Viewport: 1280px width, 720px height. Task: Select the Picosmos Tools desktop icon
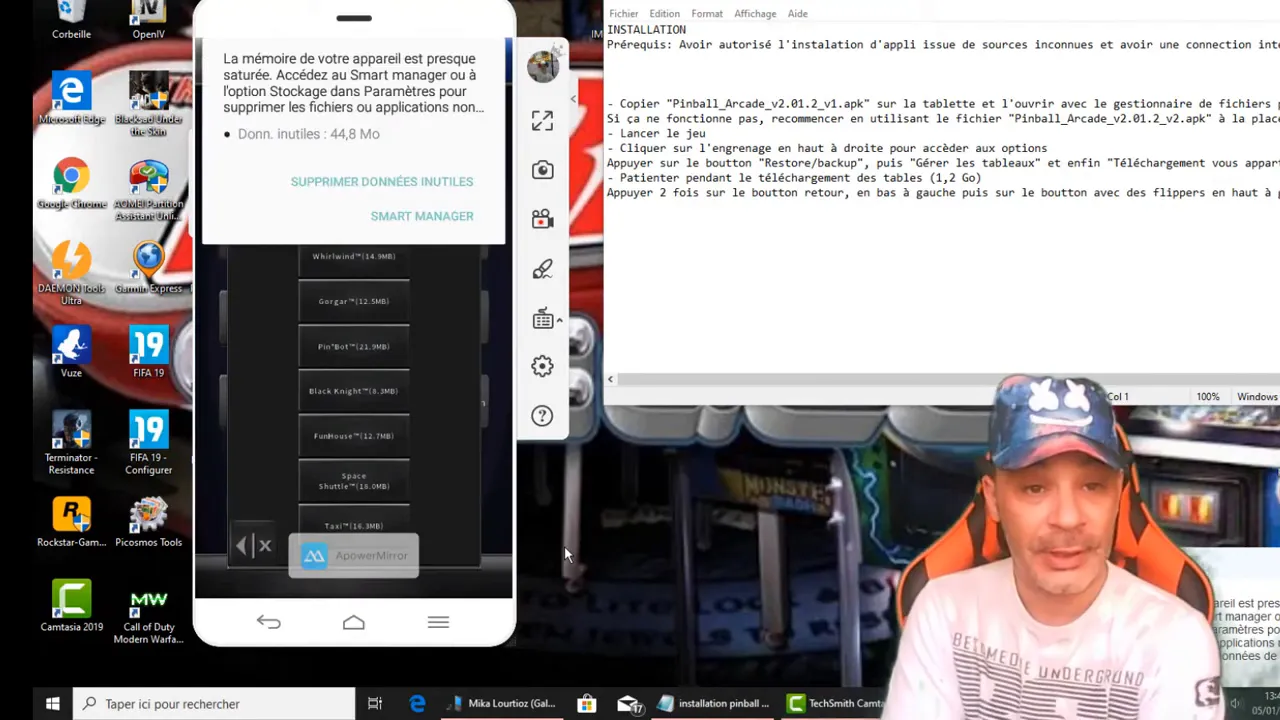pos(148,523)
